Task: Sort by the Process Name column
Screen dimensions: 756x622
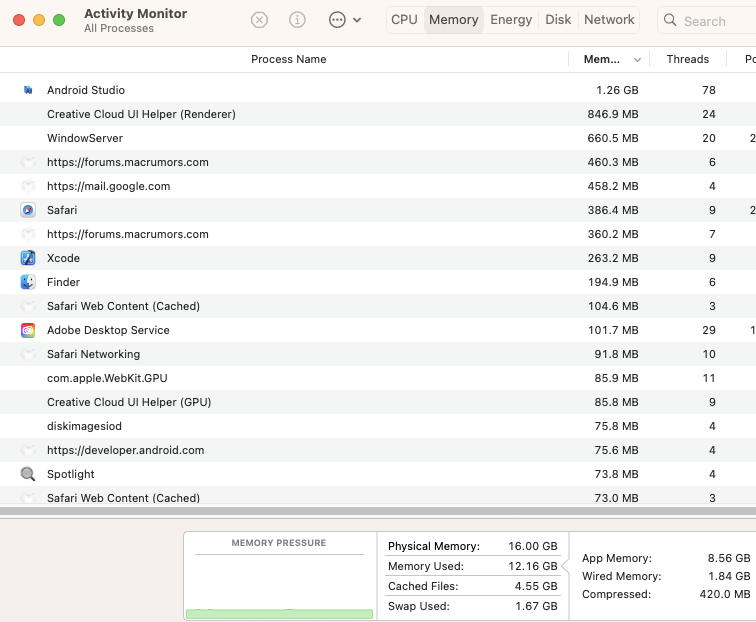Action: click(x=288, y=59)
